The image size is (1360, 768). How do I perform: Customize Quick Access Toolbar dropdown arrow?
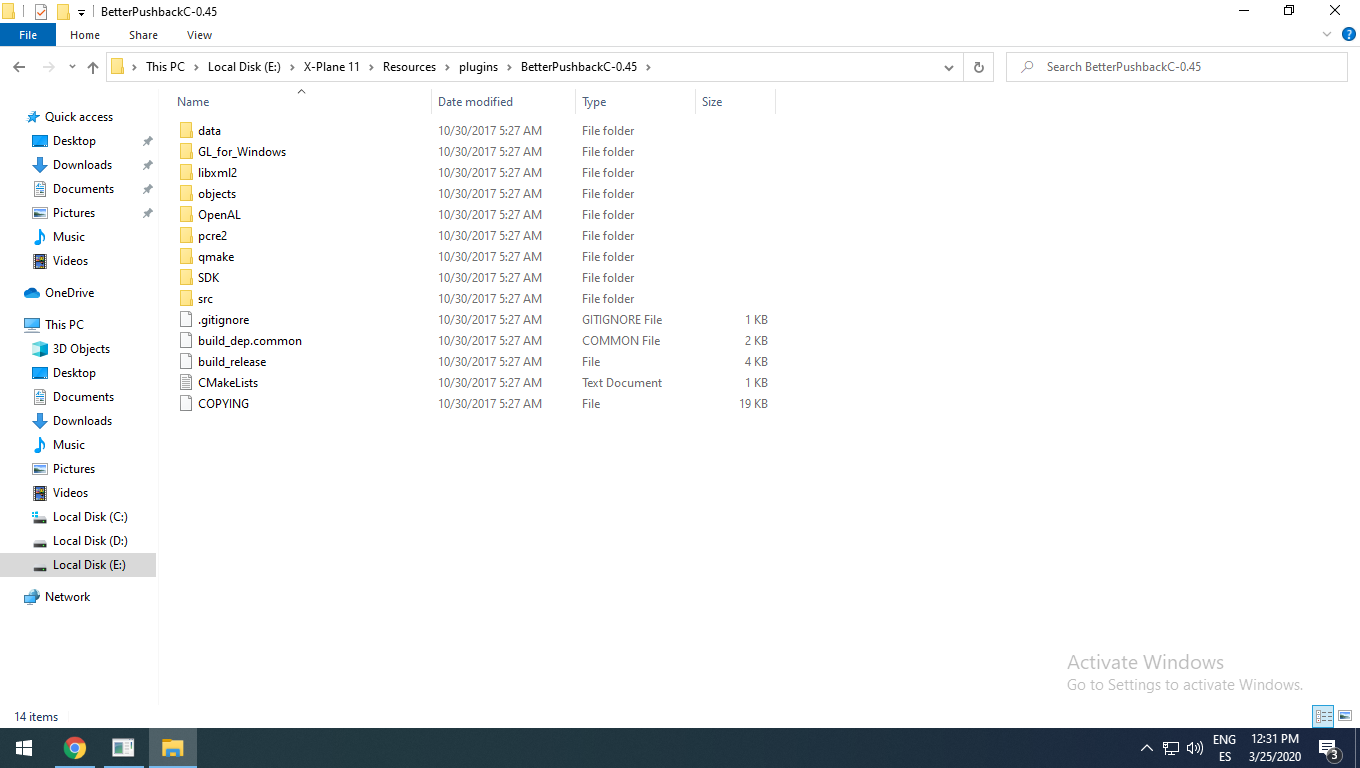(x=81, y=13)
